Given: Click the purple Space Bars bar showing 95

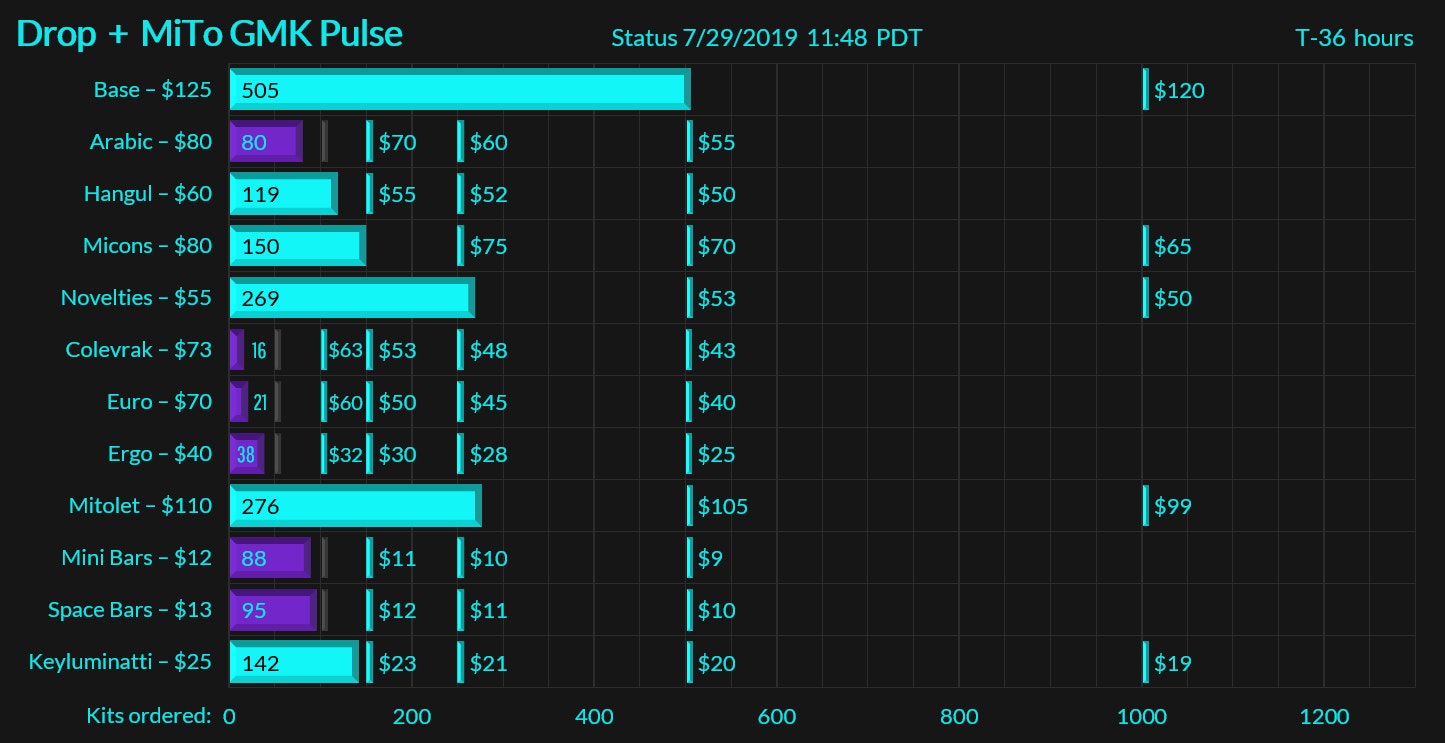Looking at the screenshot, I should 273,610.
